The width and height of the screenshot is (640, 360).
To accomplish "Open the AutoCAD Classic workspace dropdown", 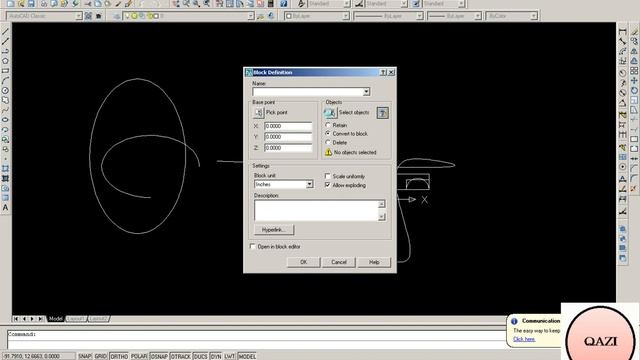I will click(78, 16).
